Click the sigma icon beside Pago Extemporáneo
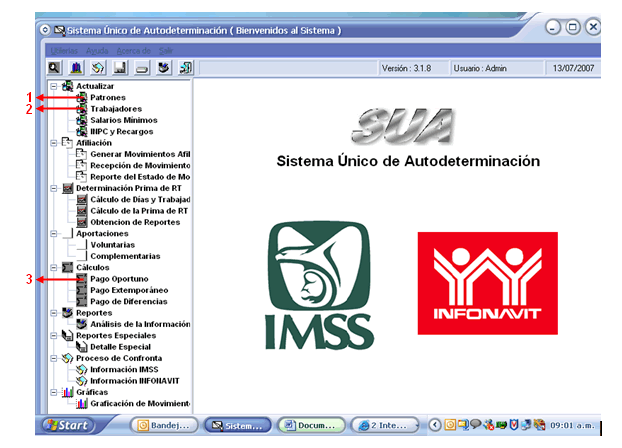 (x=82, y=290)
